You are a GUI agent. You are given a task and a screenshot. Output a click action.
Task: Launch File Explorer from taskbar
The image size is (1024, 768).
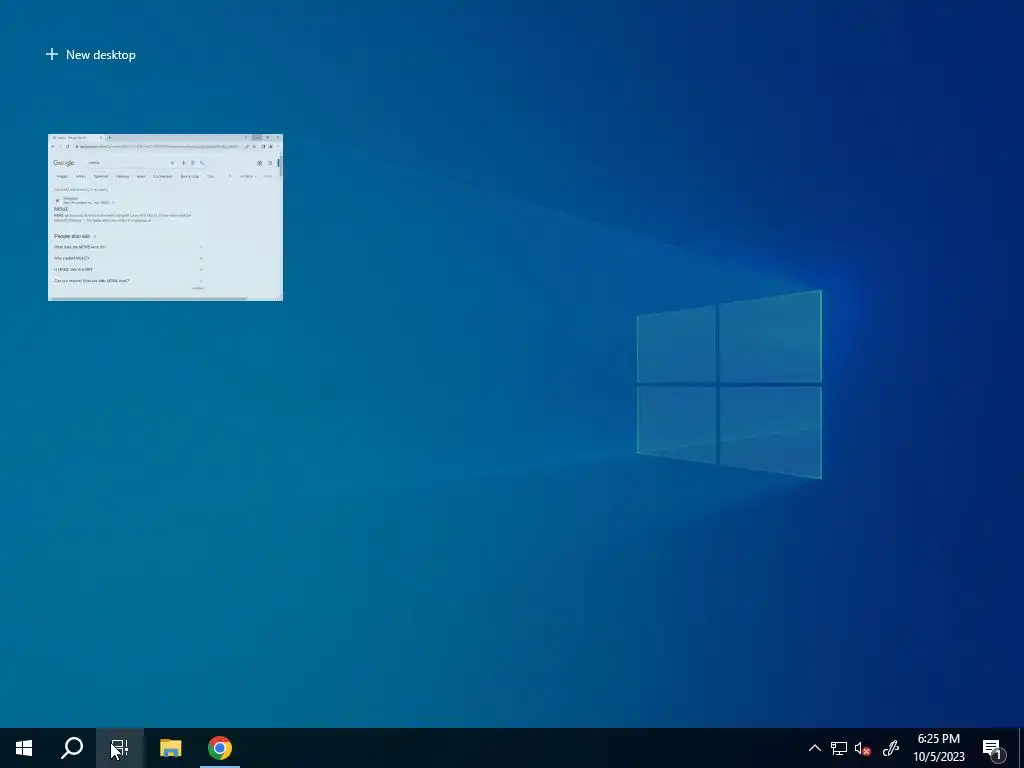(x=170, y=748)
